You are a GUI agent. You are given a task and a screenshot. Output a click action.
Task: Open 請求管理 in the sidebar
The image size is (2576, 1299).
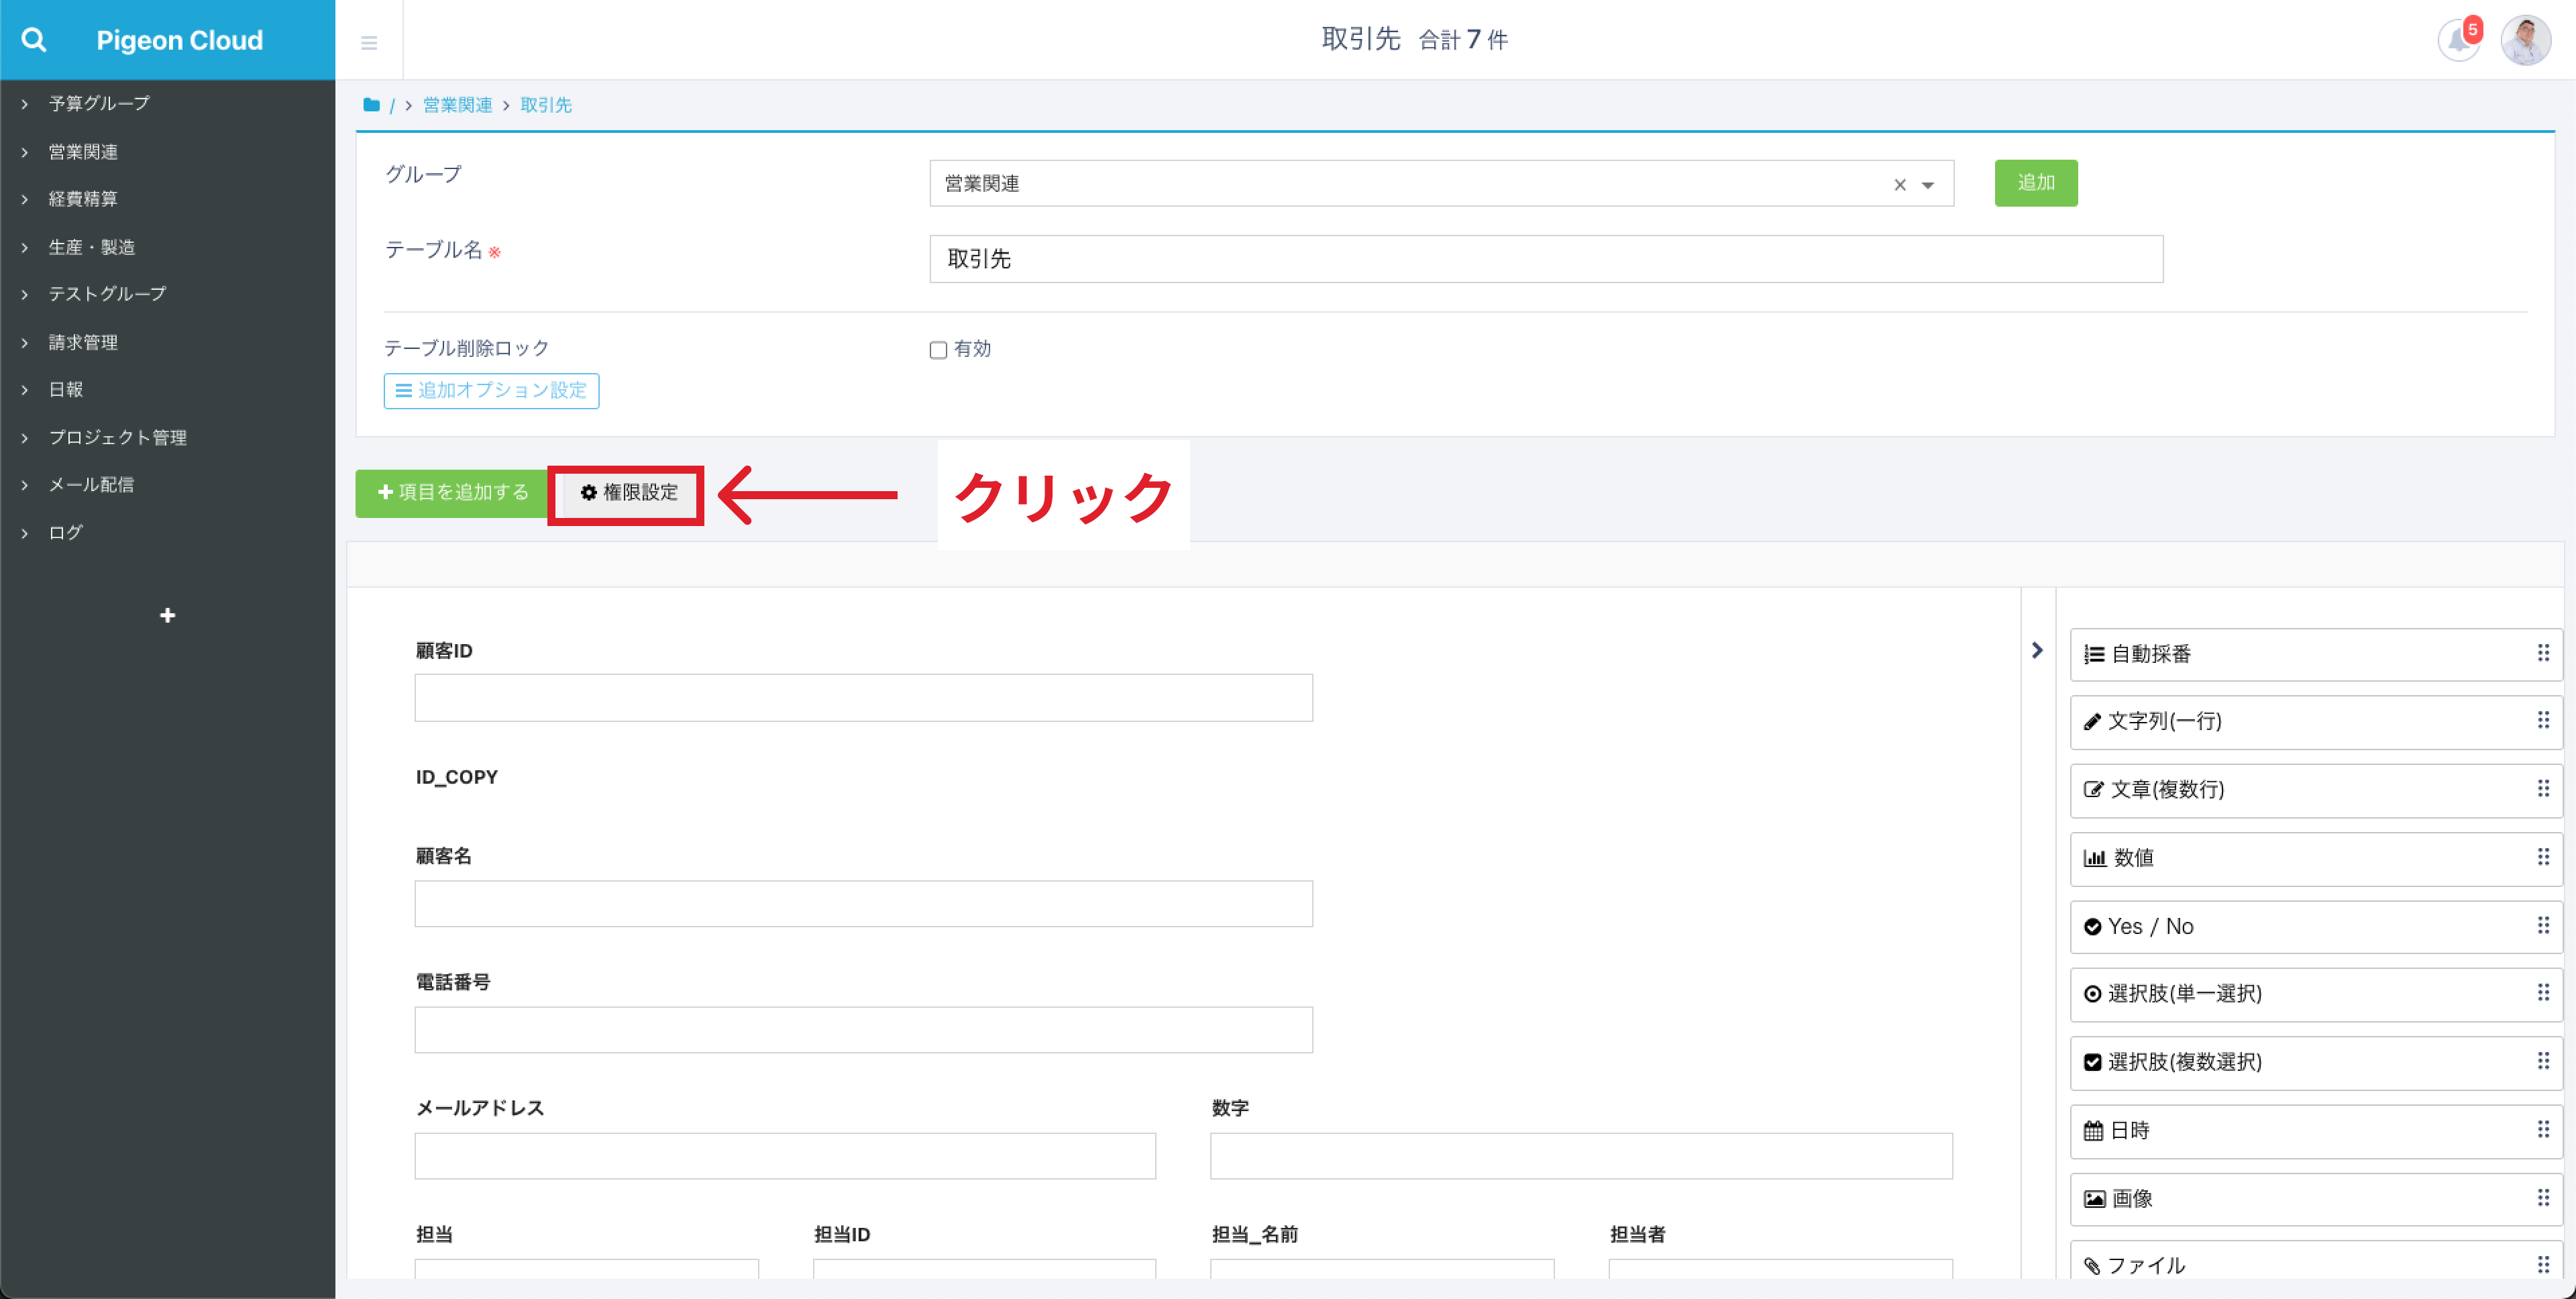pos(84,342)
